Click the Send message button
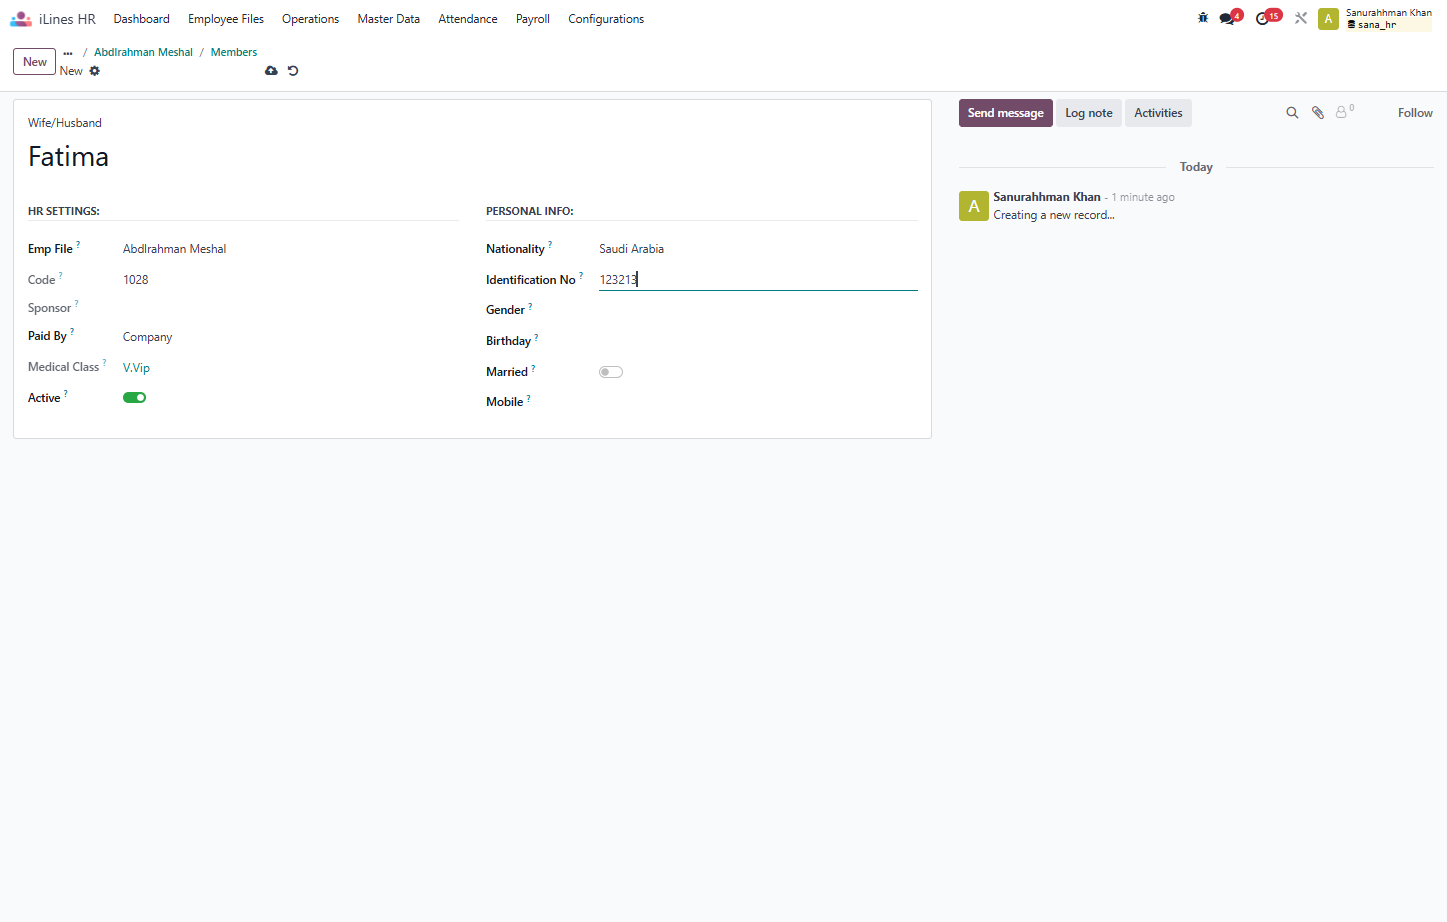Image resolution: width=1447 pixels, height=922 pixels. (1006, 113)
